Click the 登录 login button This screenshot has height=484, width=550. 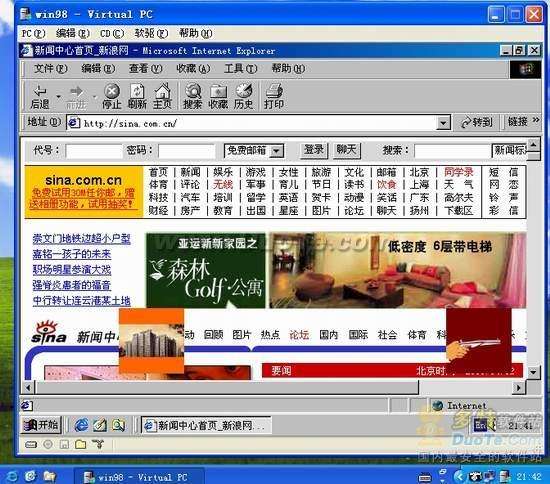314,150
